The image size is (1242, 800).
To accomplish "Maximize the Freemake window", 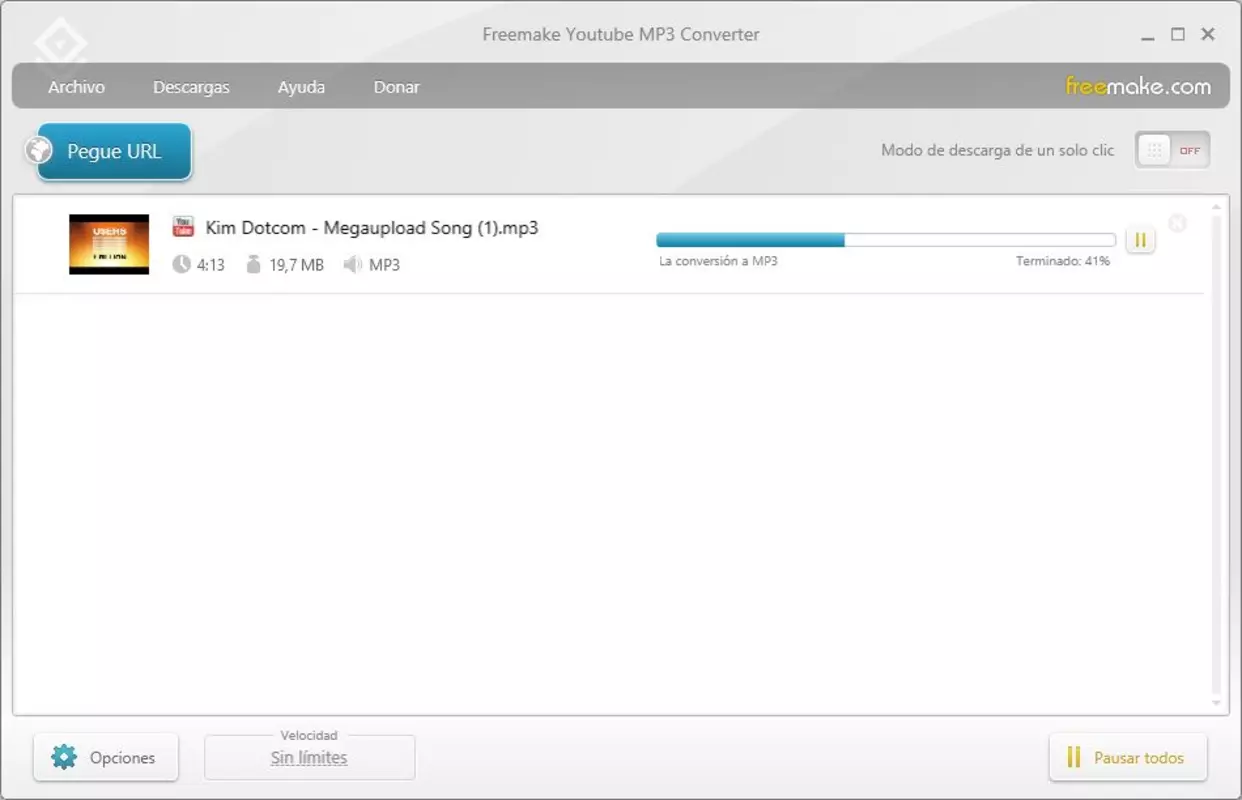I will (1178, 34).
